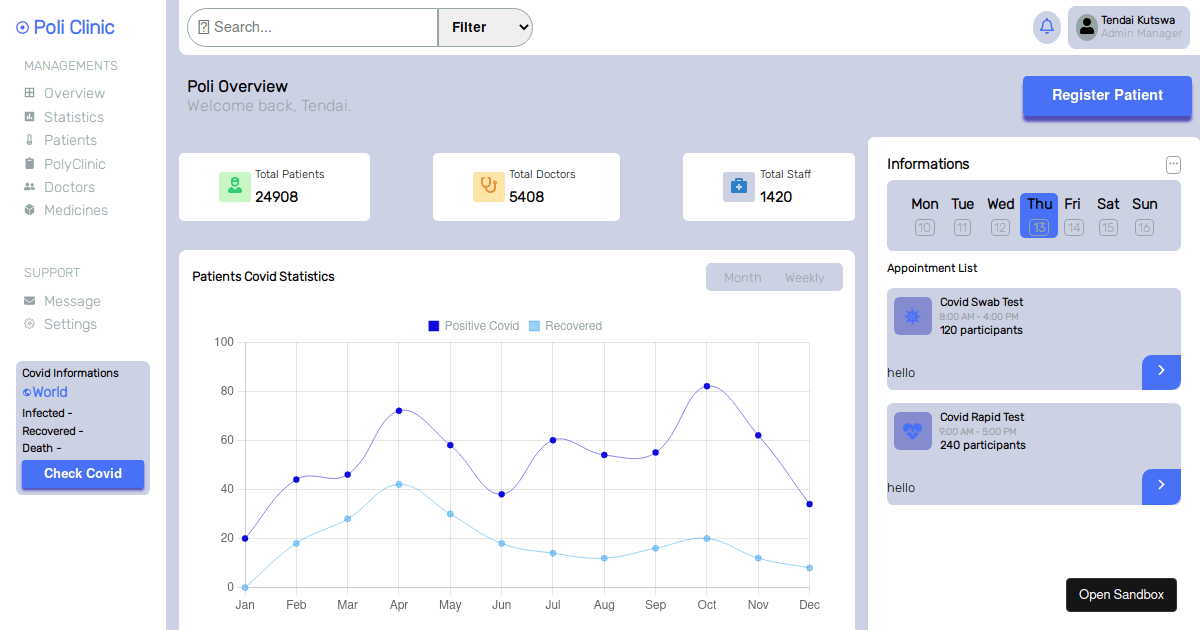Image resolution: width=1200 pixels, height=630 pixels.
Task: Expand the Covid Rapid Test appointment arrow
Action: click(x=1161, y=487)
